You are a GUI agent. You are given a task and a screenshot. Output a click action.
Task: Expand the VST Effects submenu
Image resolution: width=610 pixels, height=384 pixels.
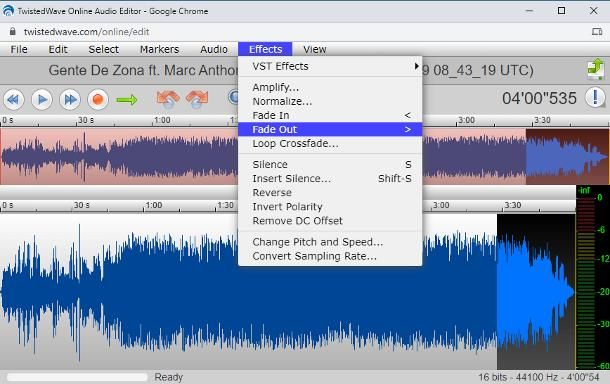coord(330,66)
